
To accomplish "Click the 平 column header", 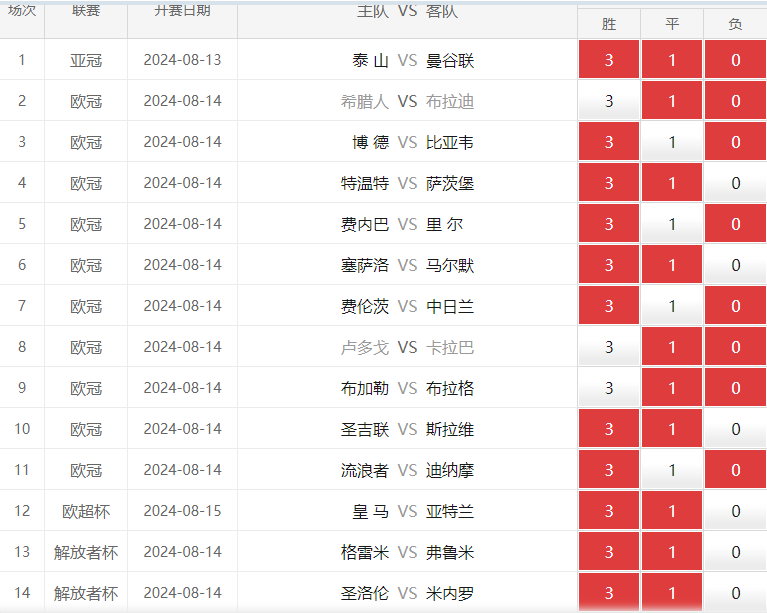I will coord(672,24).
